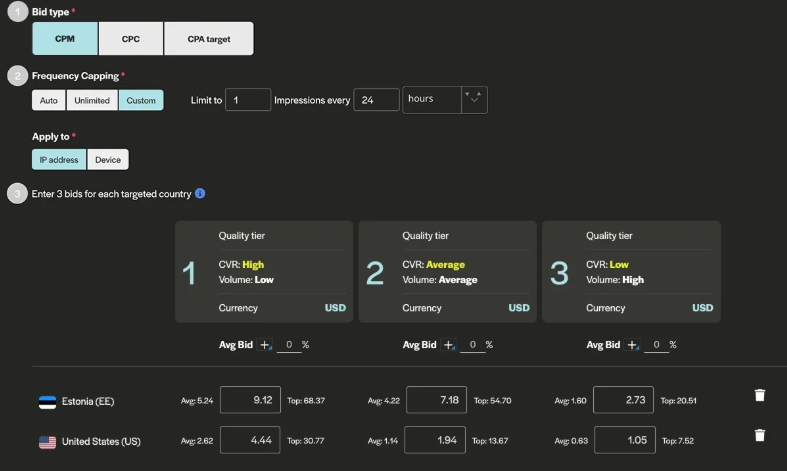This screenshot has height=471, width=787.
Task: Set frequency capping to Unlimited
Action: pyautogui.click(x=92, y=101)
